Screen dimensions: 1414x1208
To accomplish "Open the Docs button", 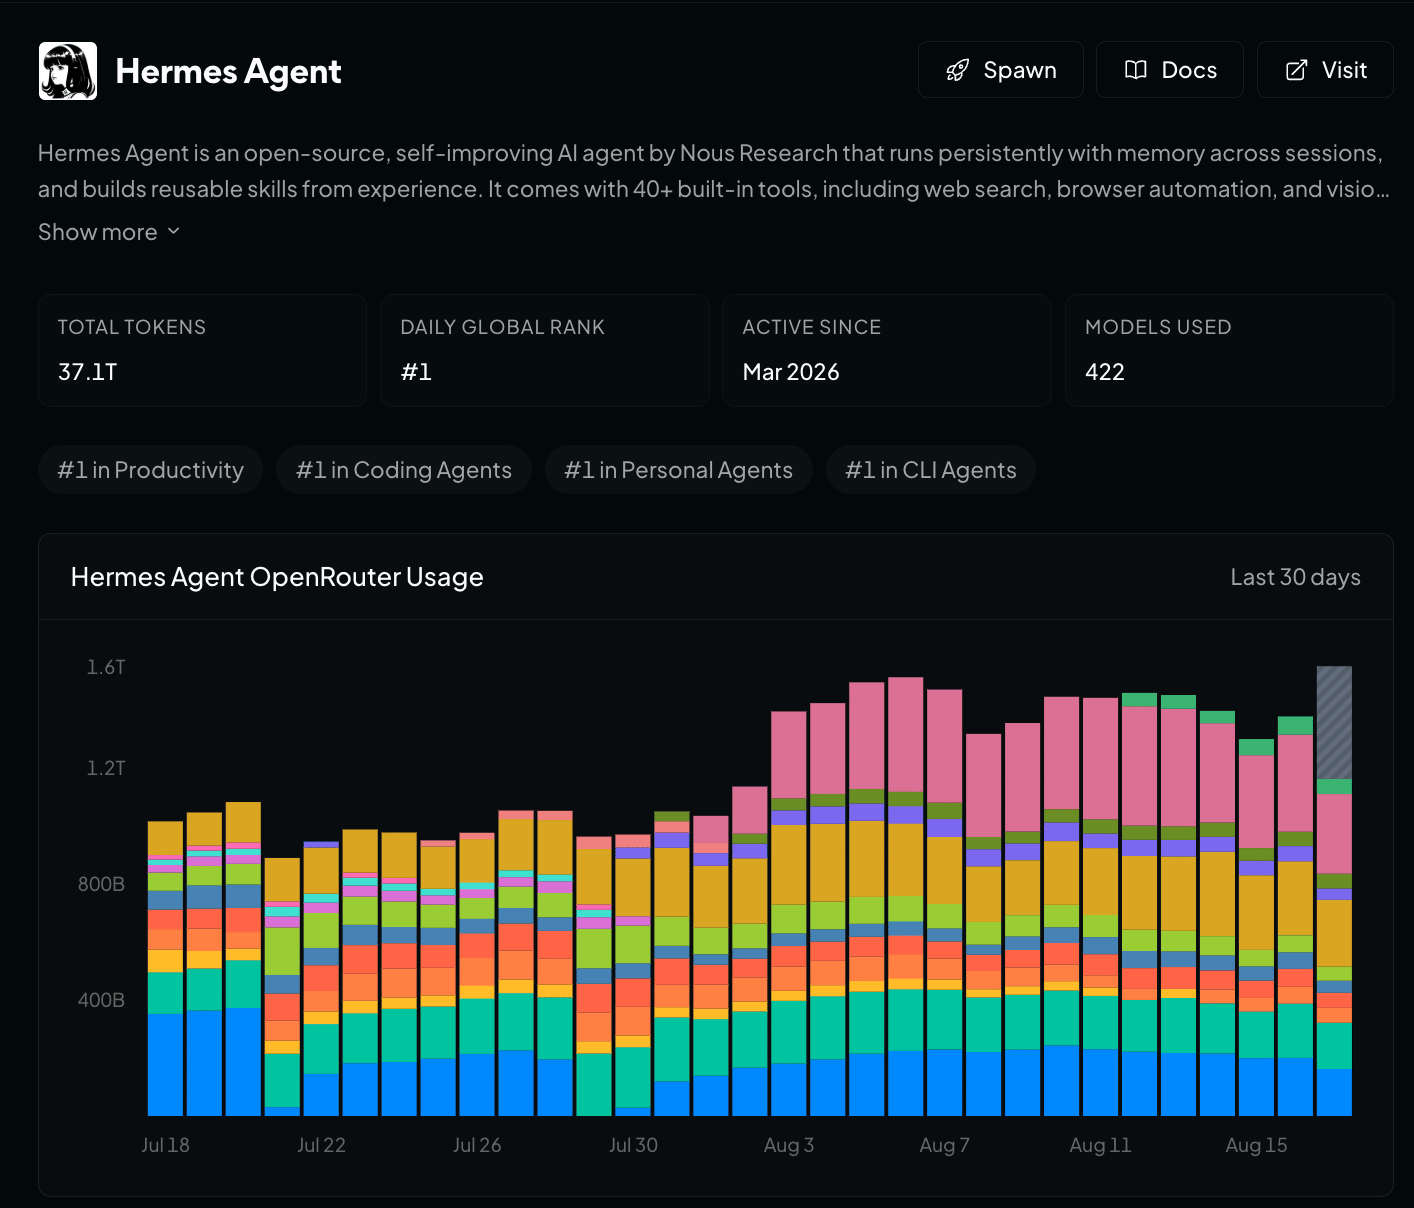I will (x=1170, y=70).
